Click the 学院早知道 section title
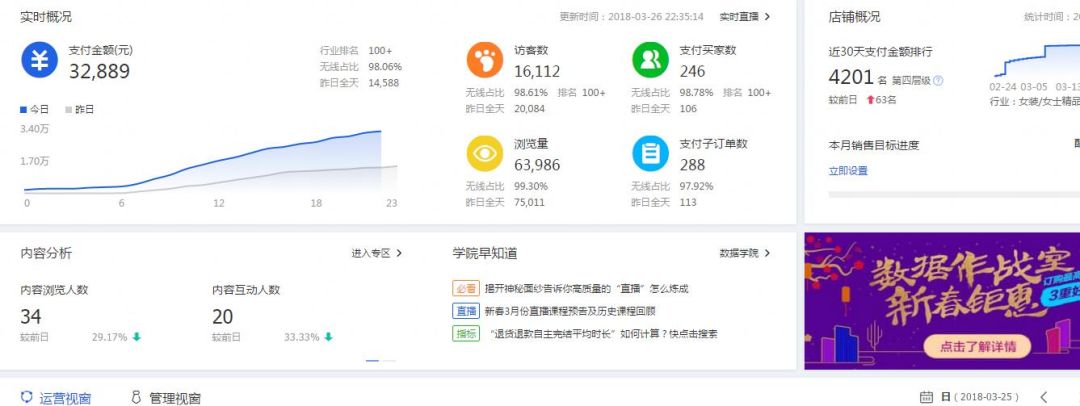This screenshot has width=1080, height=406. [485, 253]
